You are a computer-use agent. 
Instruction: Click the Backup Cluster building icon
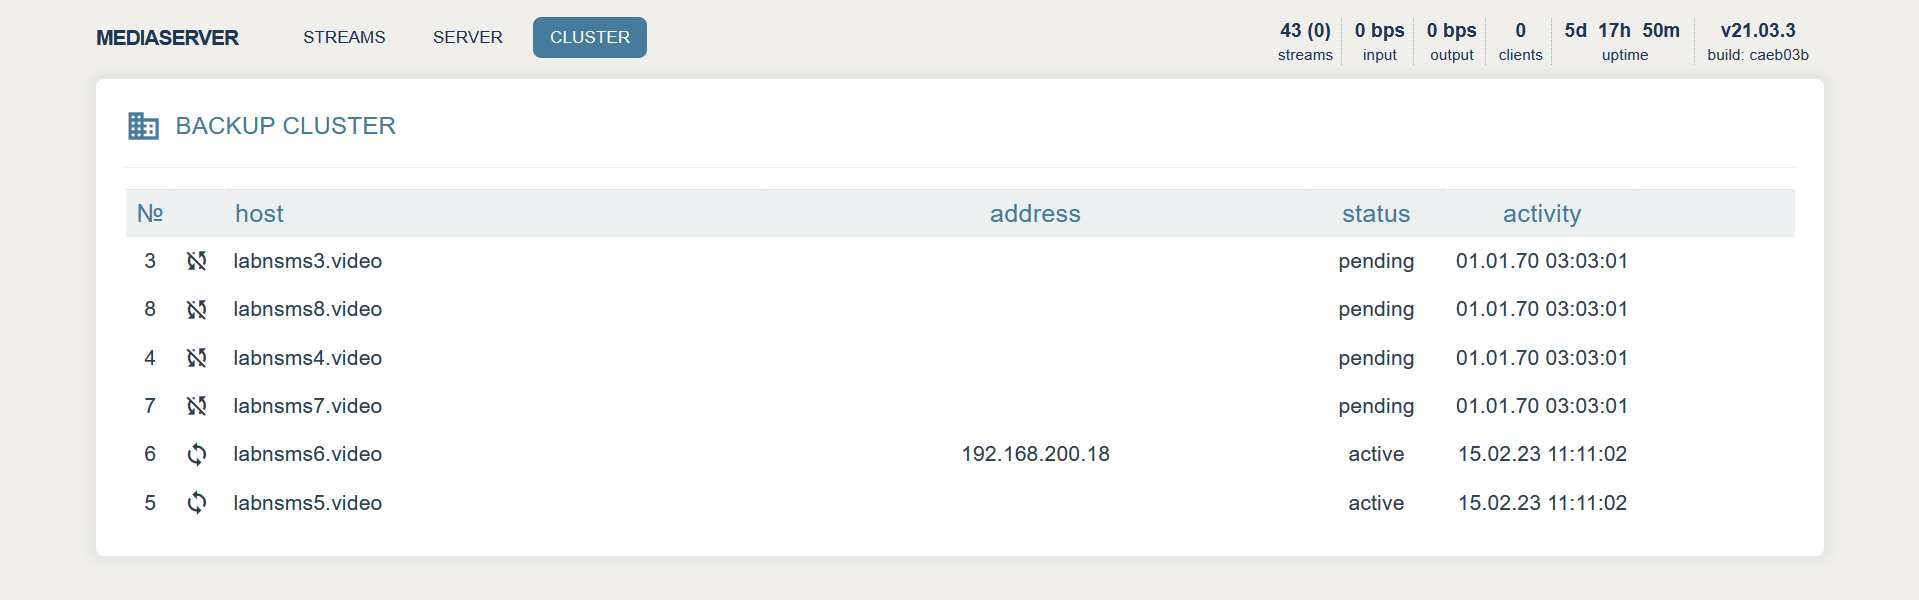(x=143, y=126)
